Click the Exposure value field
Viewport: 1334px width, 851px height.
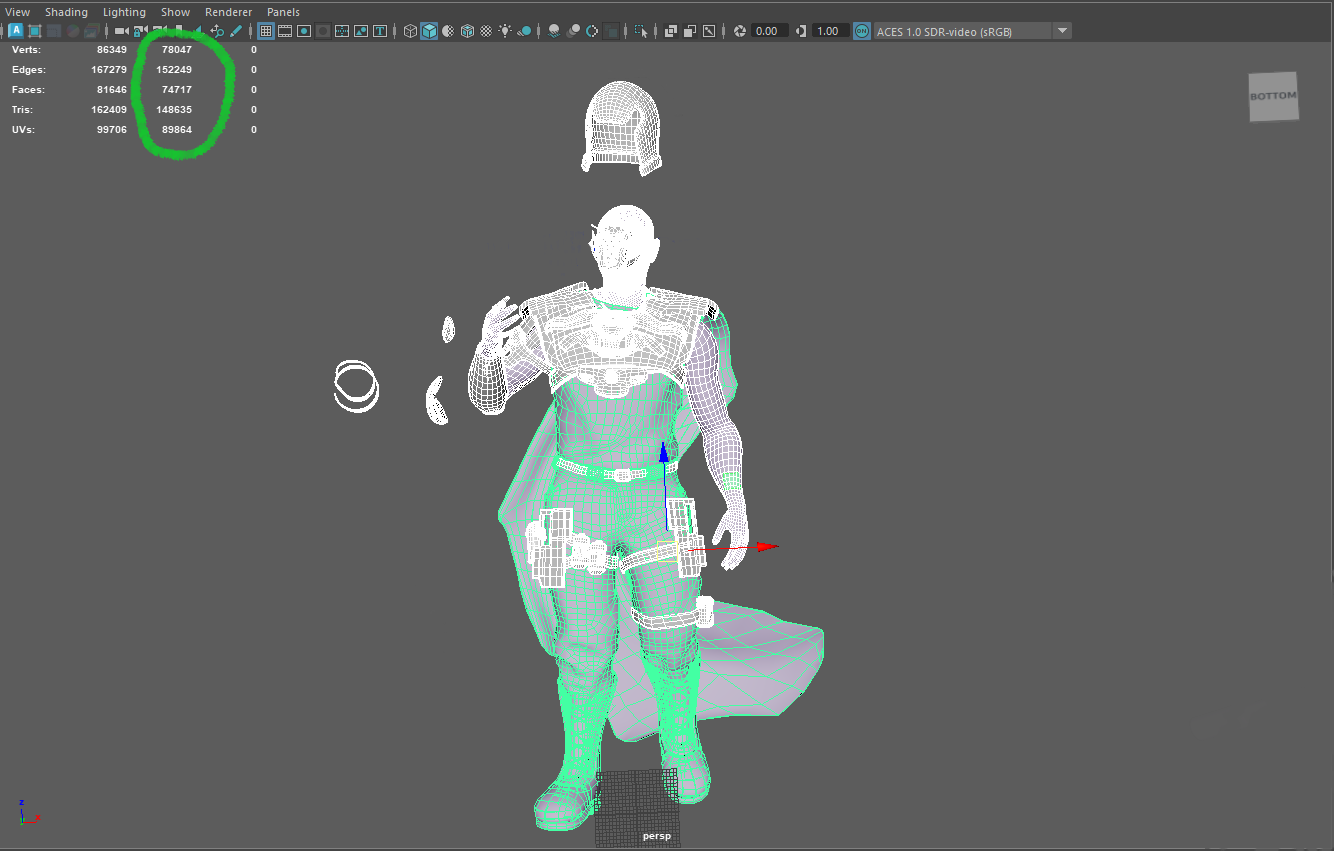(768, 31)
